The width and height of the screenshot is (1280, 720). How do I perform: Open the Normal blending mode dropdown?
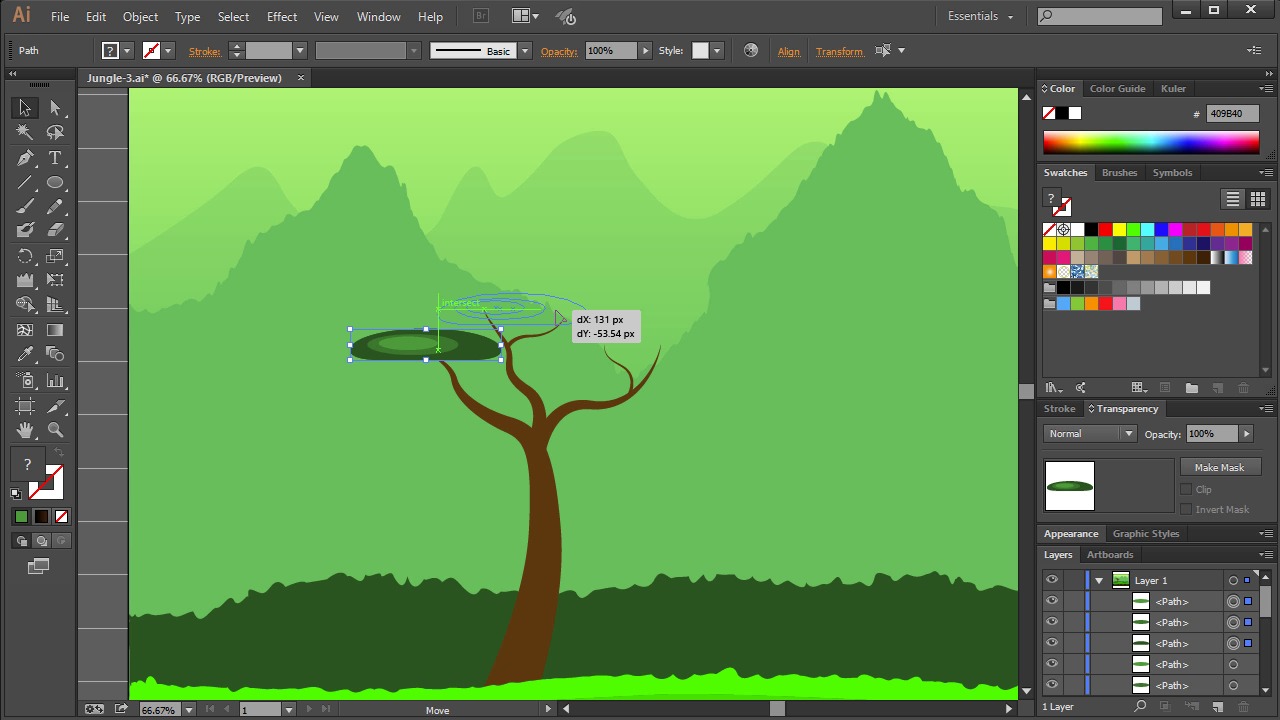(x=1090, y=434)
